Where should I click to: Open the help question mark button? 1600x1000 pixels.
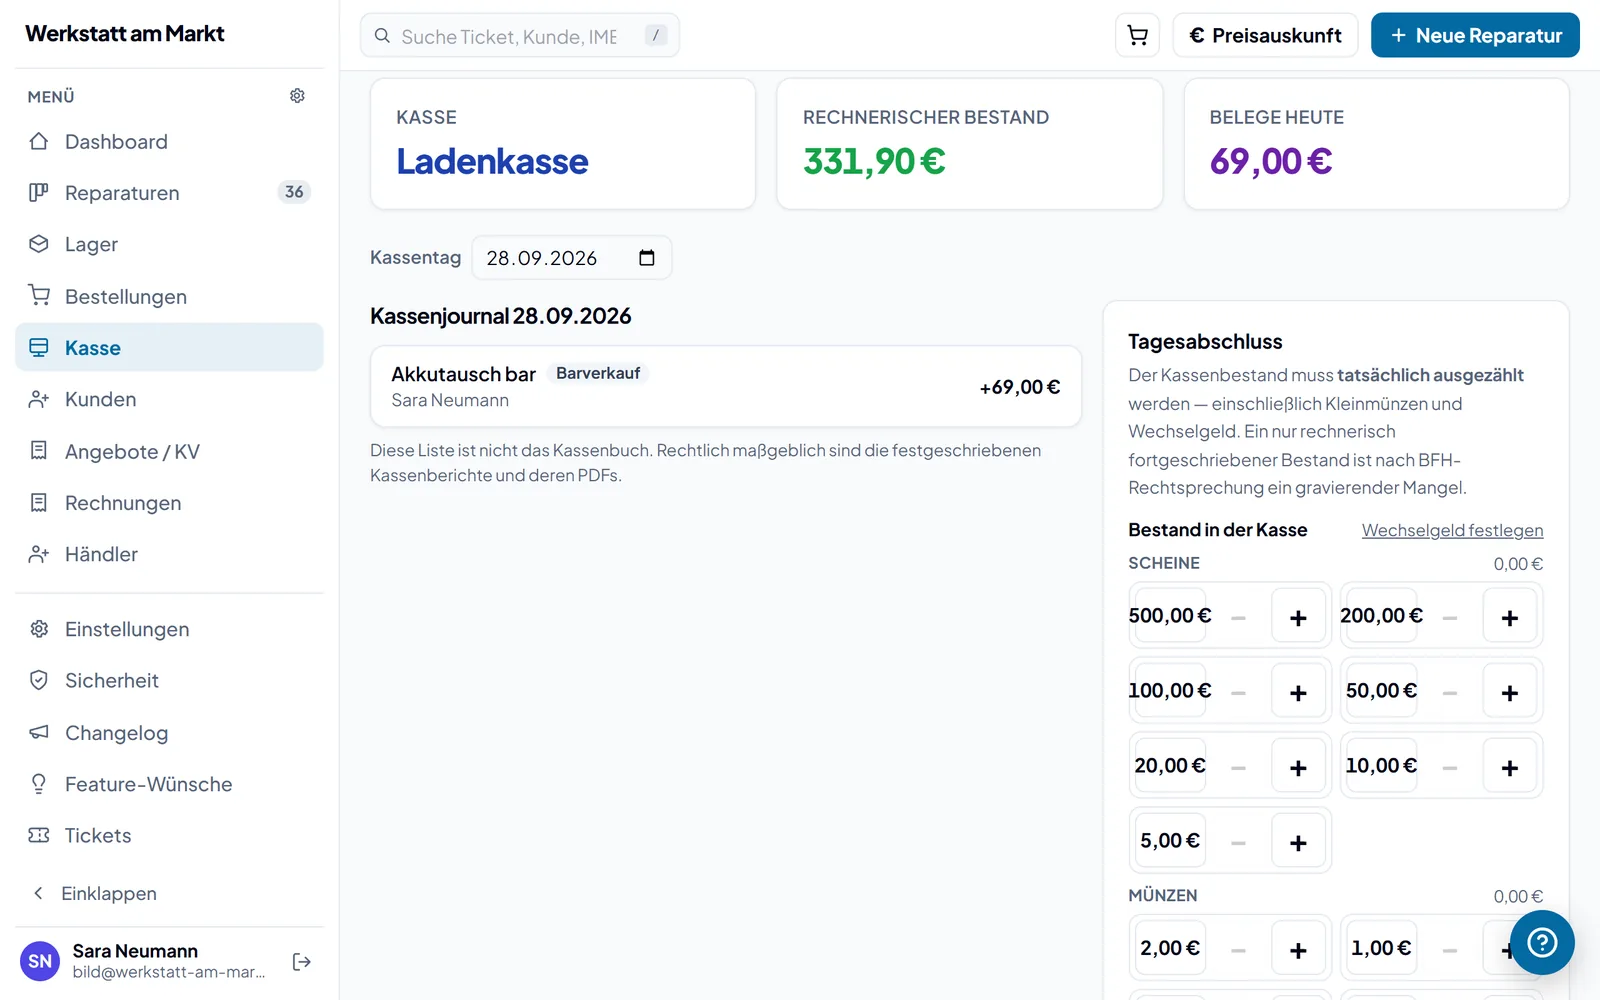(x=1542, y=942)
